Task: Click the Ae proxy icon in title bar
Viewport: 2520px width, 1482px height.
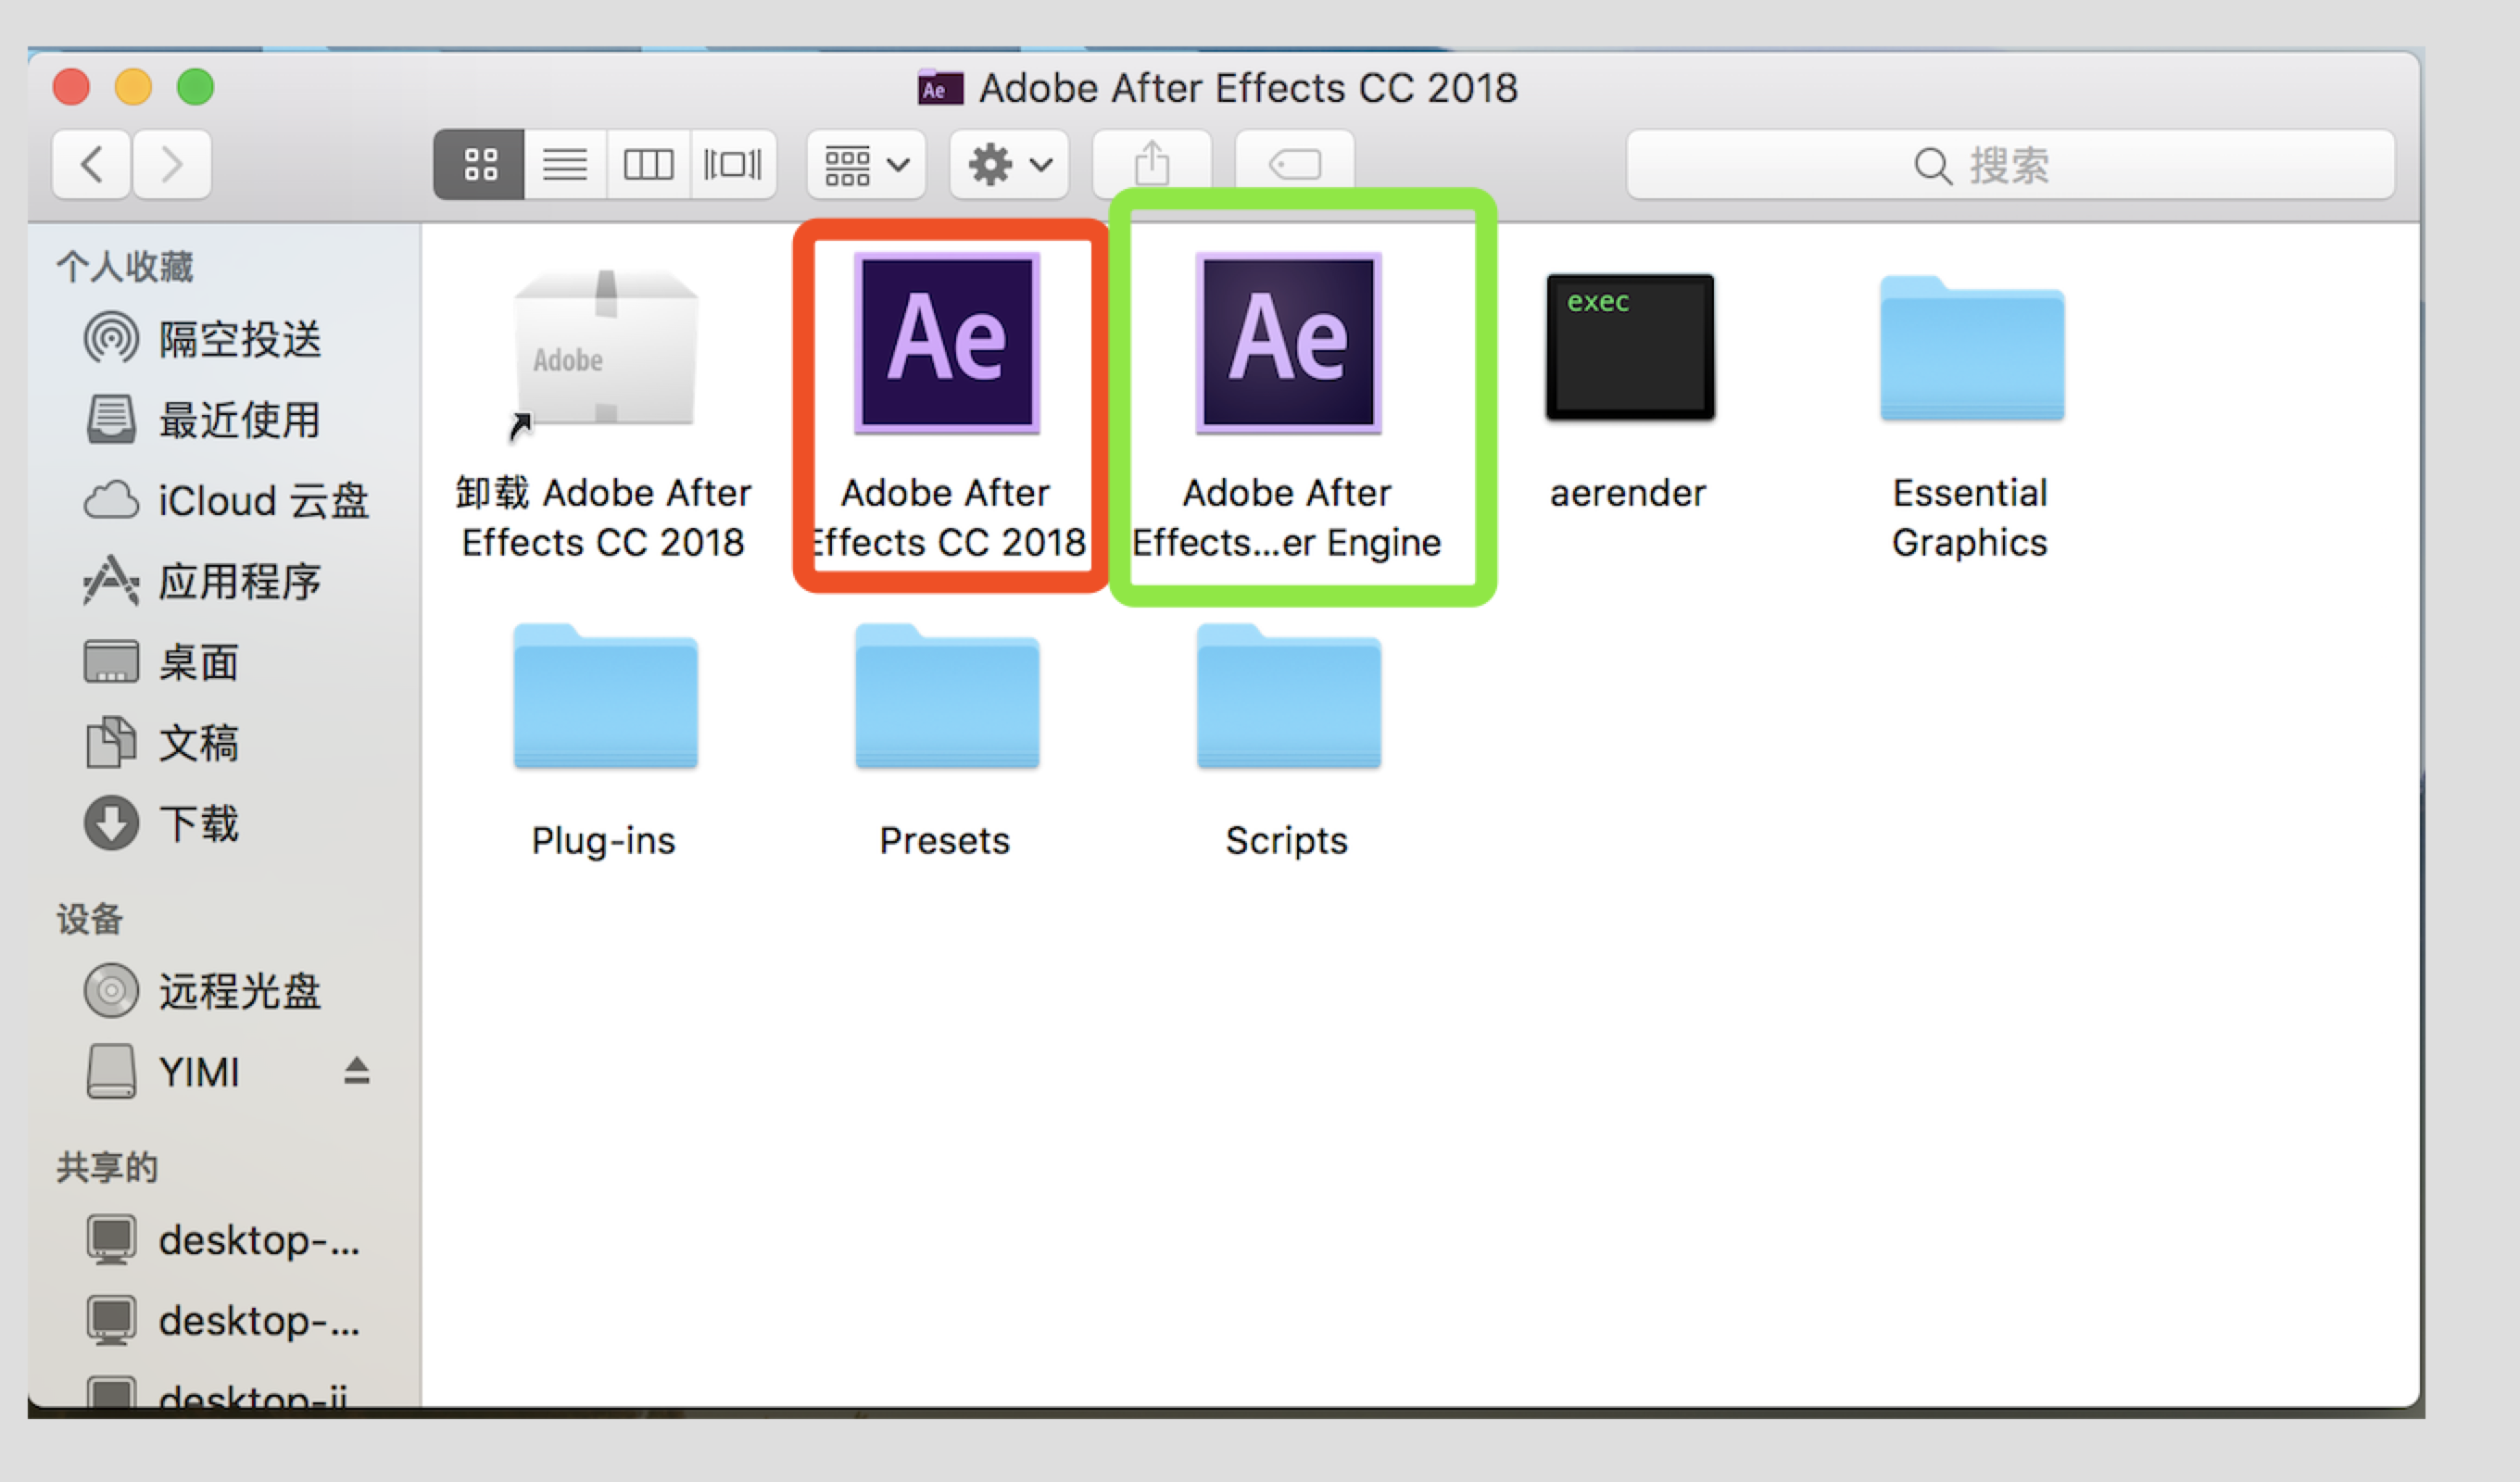Action: click(940, 88)
